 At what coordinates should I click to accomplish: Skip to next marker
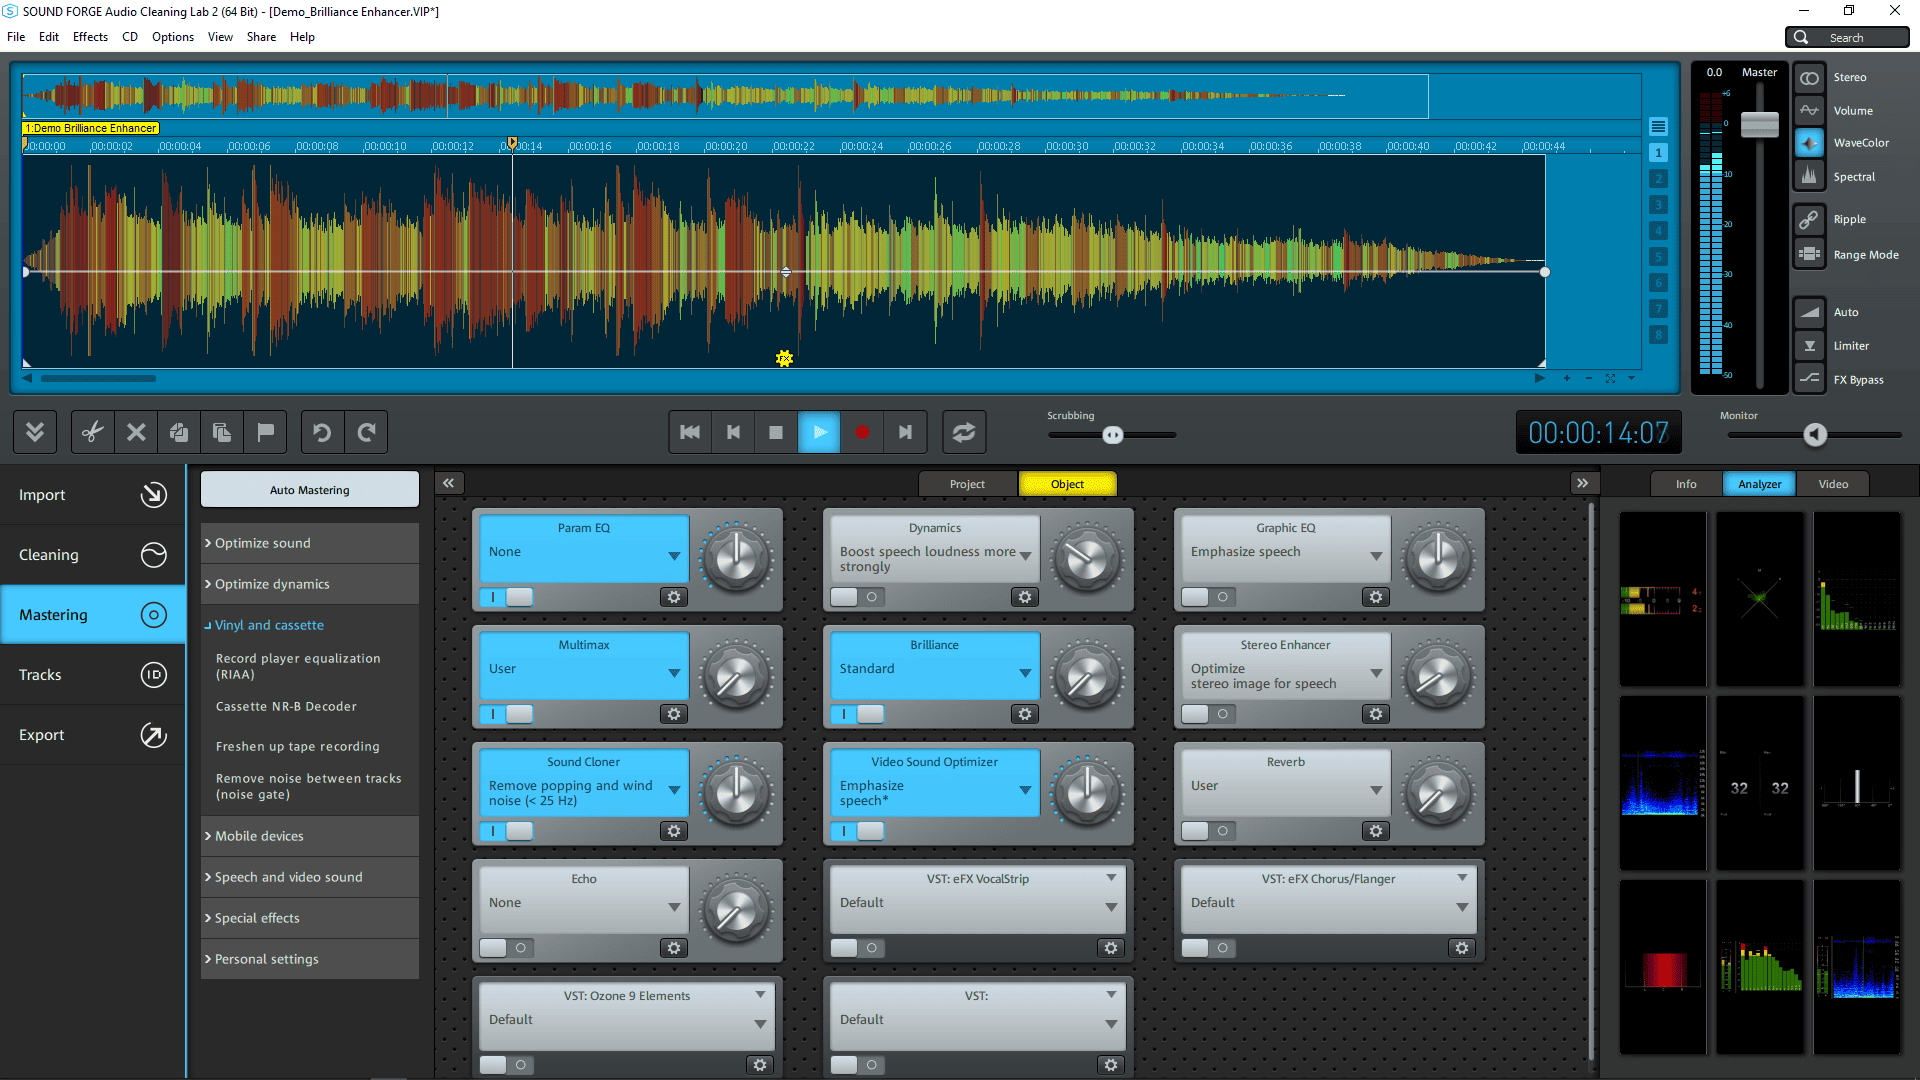tap(905, 432)
